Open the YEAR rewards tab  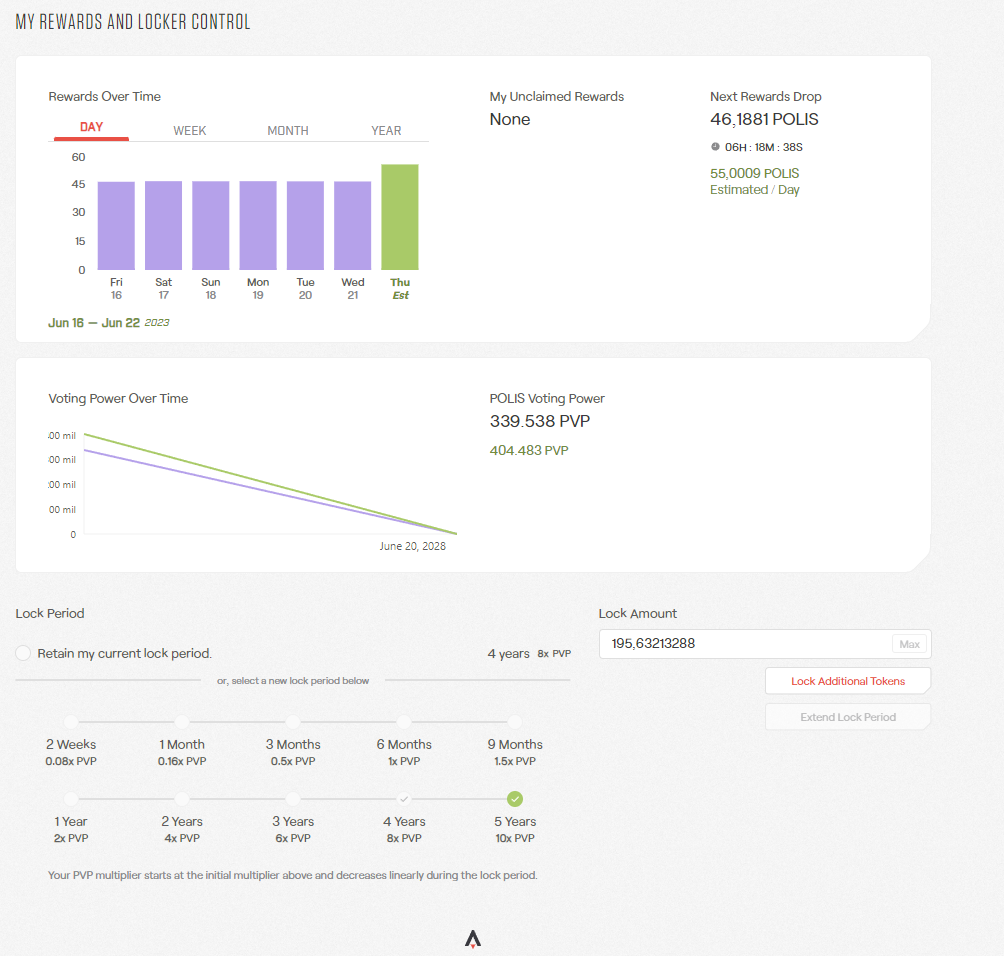point(386,131)
